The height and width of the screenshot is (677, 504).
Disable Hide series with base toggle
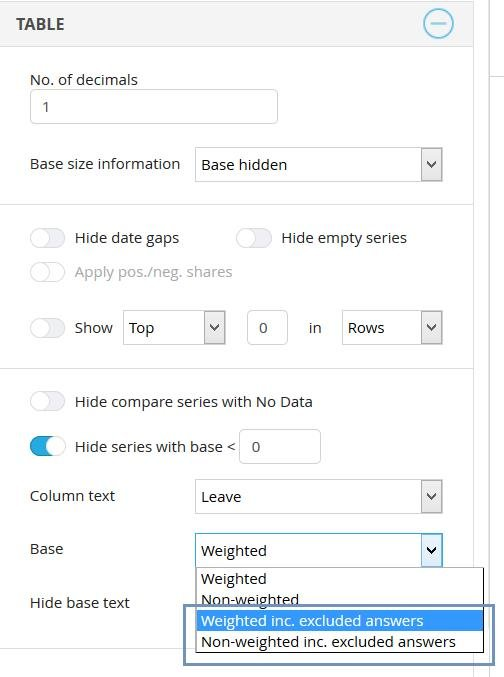[48, 446]
